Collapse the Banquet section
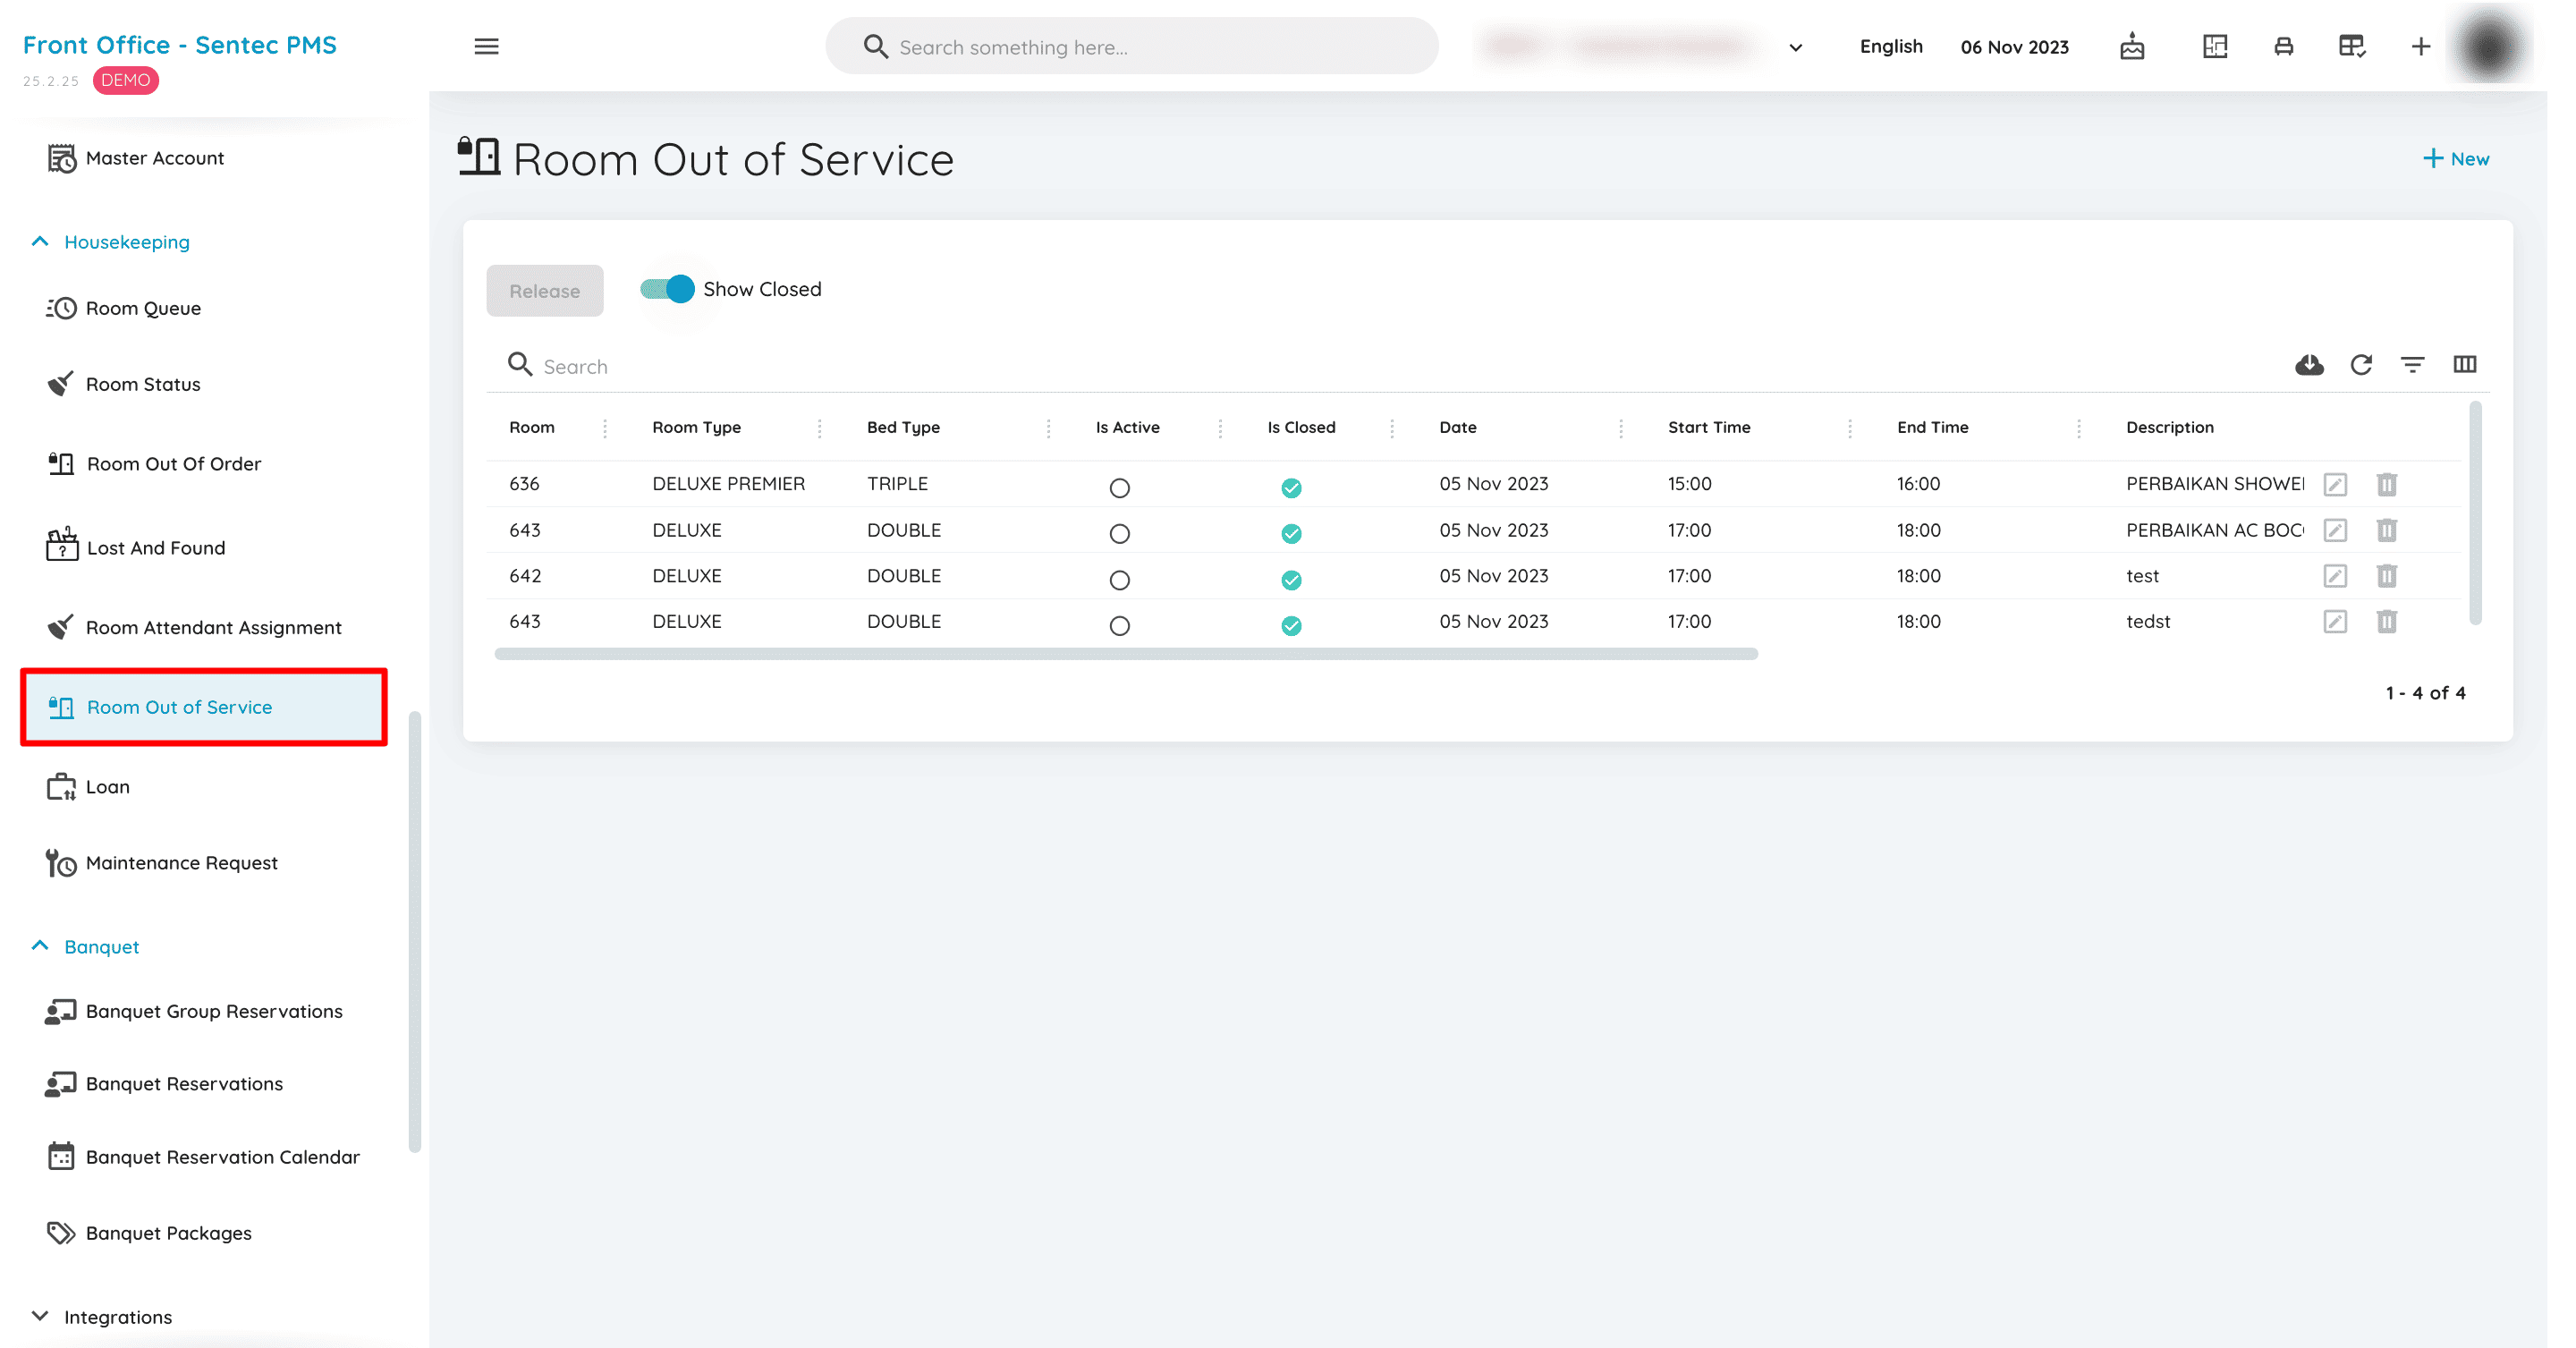2576x1348 pixels. (85, 946)
